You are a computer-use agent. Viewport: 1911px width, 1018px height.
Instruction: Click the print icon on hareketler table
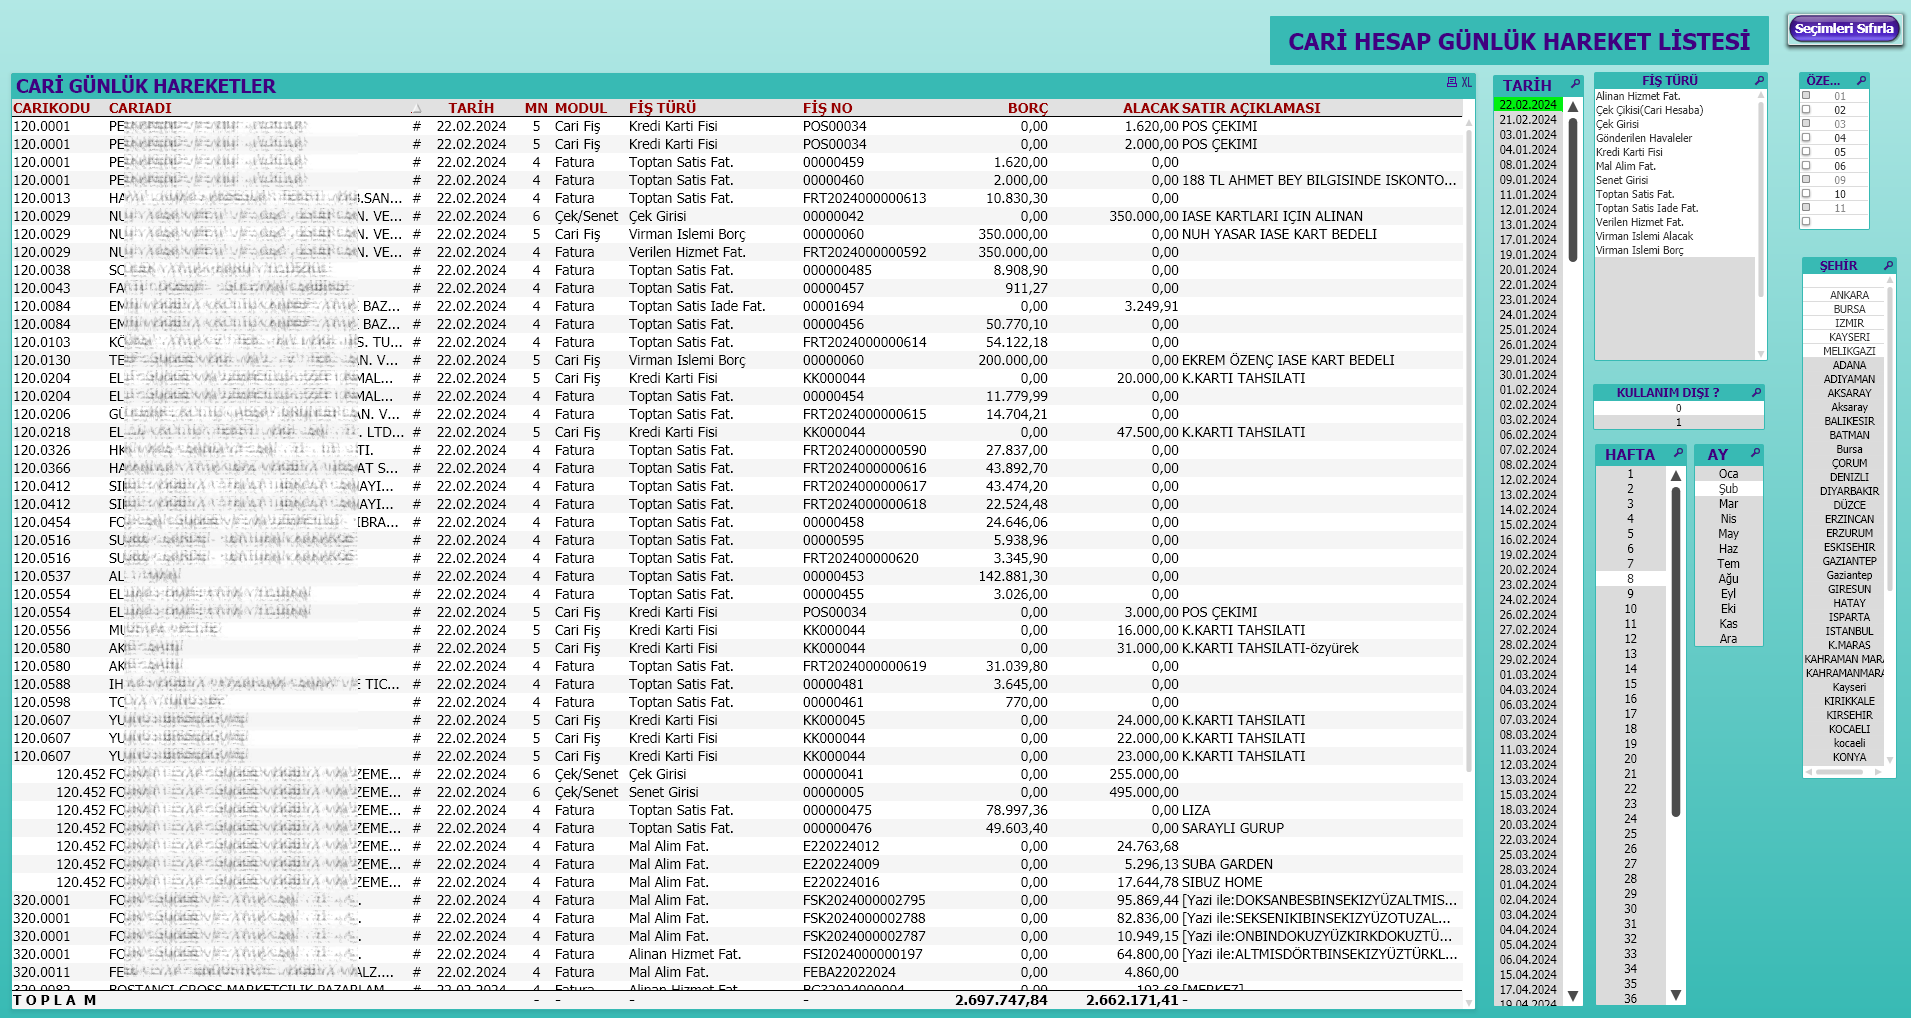(1451, 83)
